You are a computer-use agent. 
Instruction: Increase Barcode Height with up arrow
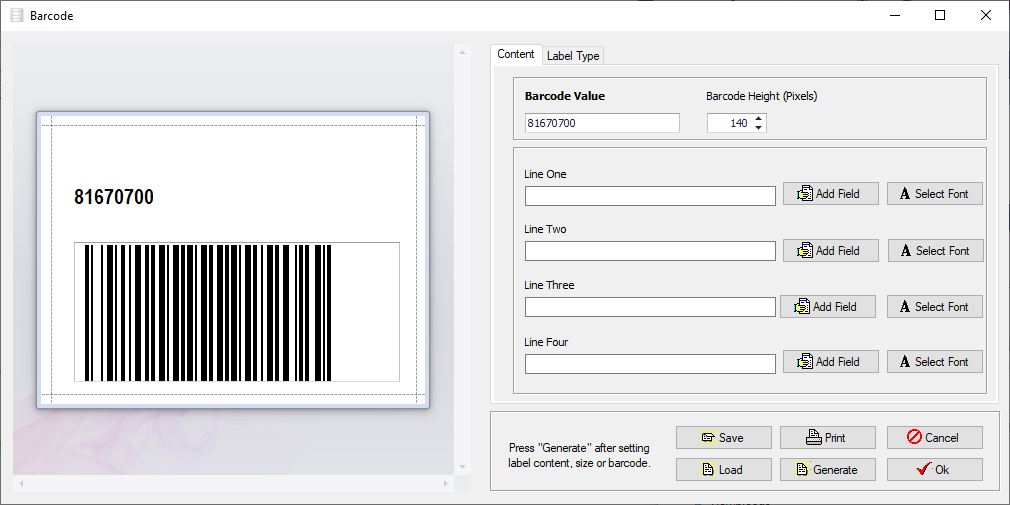pyautogui.click(x=759, y=119)
